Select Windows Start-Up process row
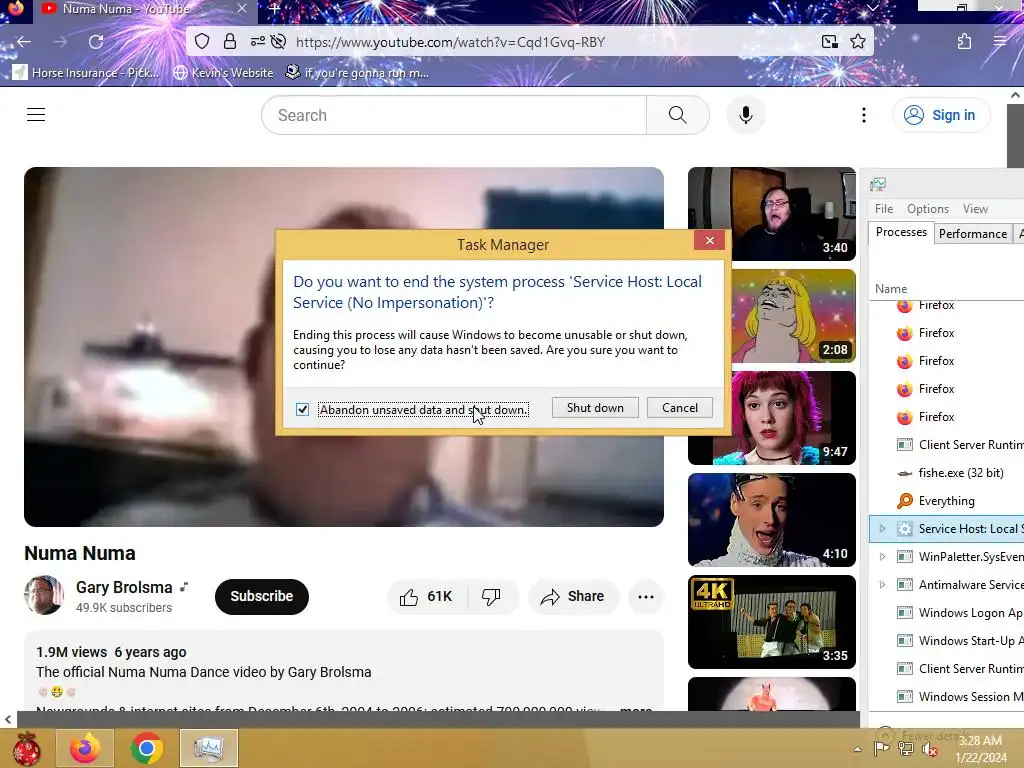Viewport: 1024px width, 768px height. (947, 641)
